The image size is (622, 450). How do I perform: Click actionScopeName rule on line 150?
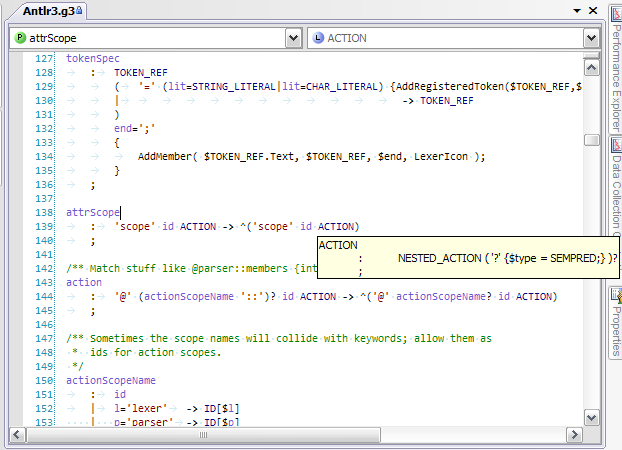(111, 380)
